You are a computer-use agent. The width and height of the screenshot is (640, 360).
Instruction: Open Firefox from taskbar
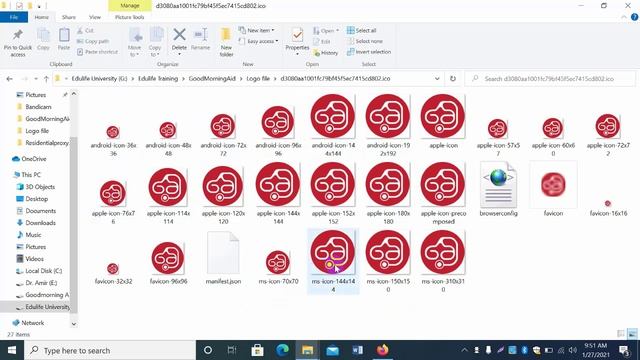coord(382,350)
